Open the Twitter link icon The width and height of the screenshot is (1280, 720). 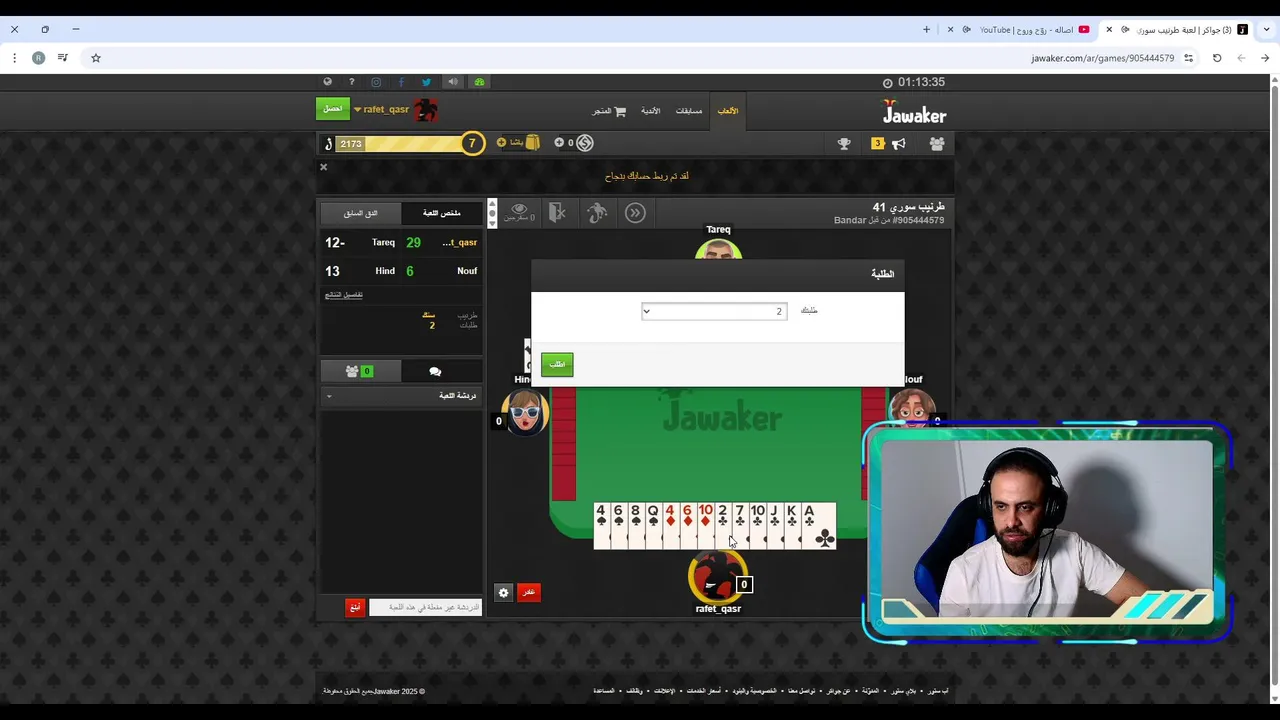pyautogui.click(x=426, y=82)
